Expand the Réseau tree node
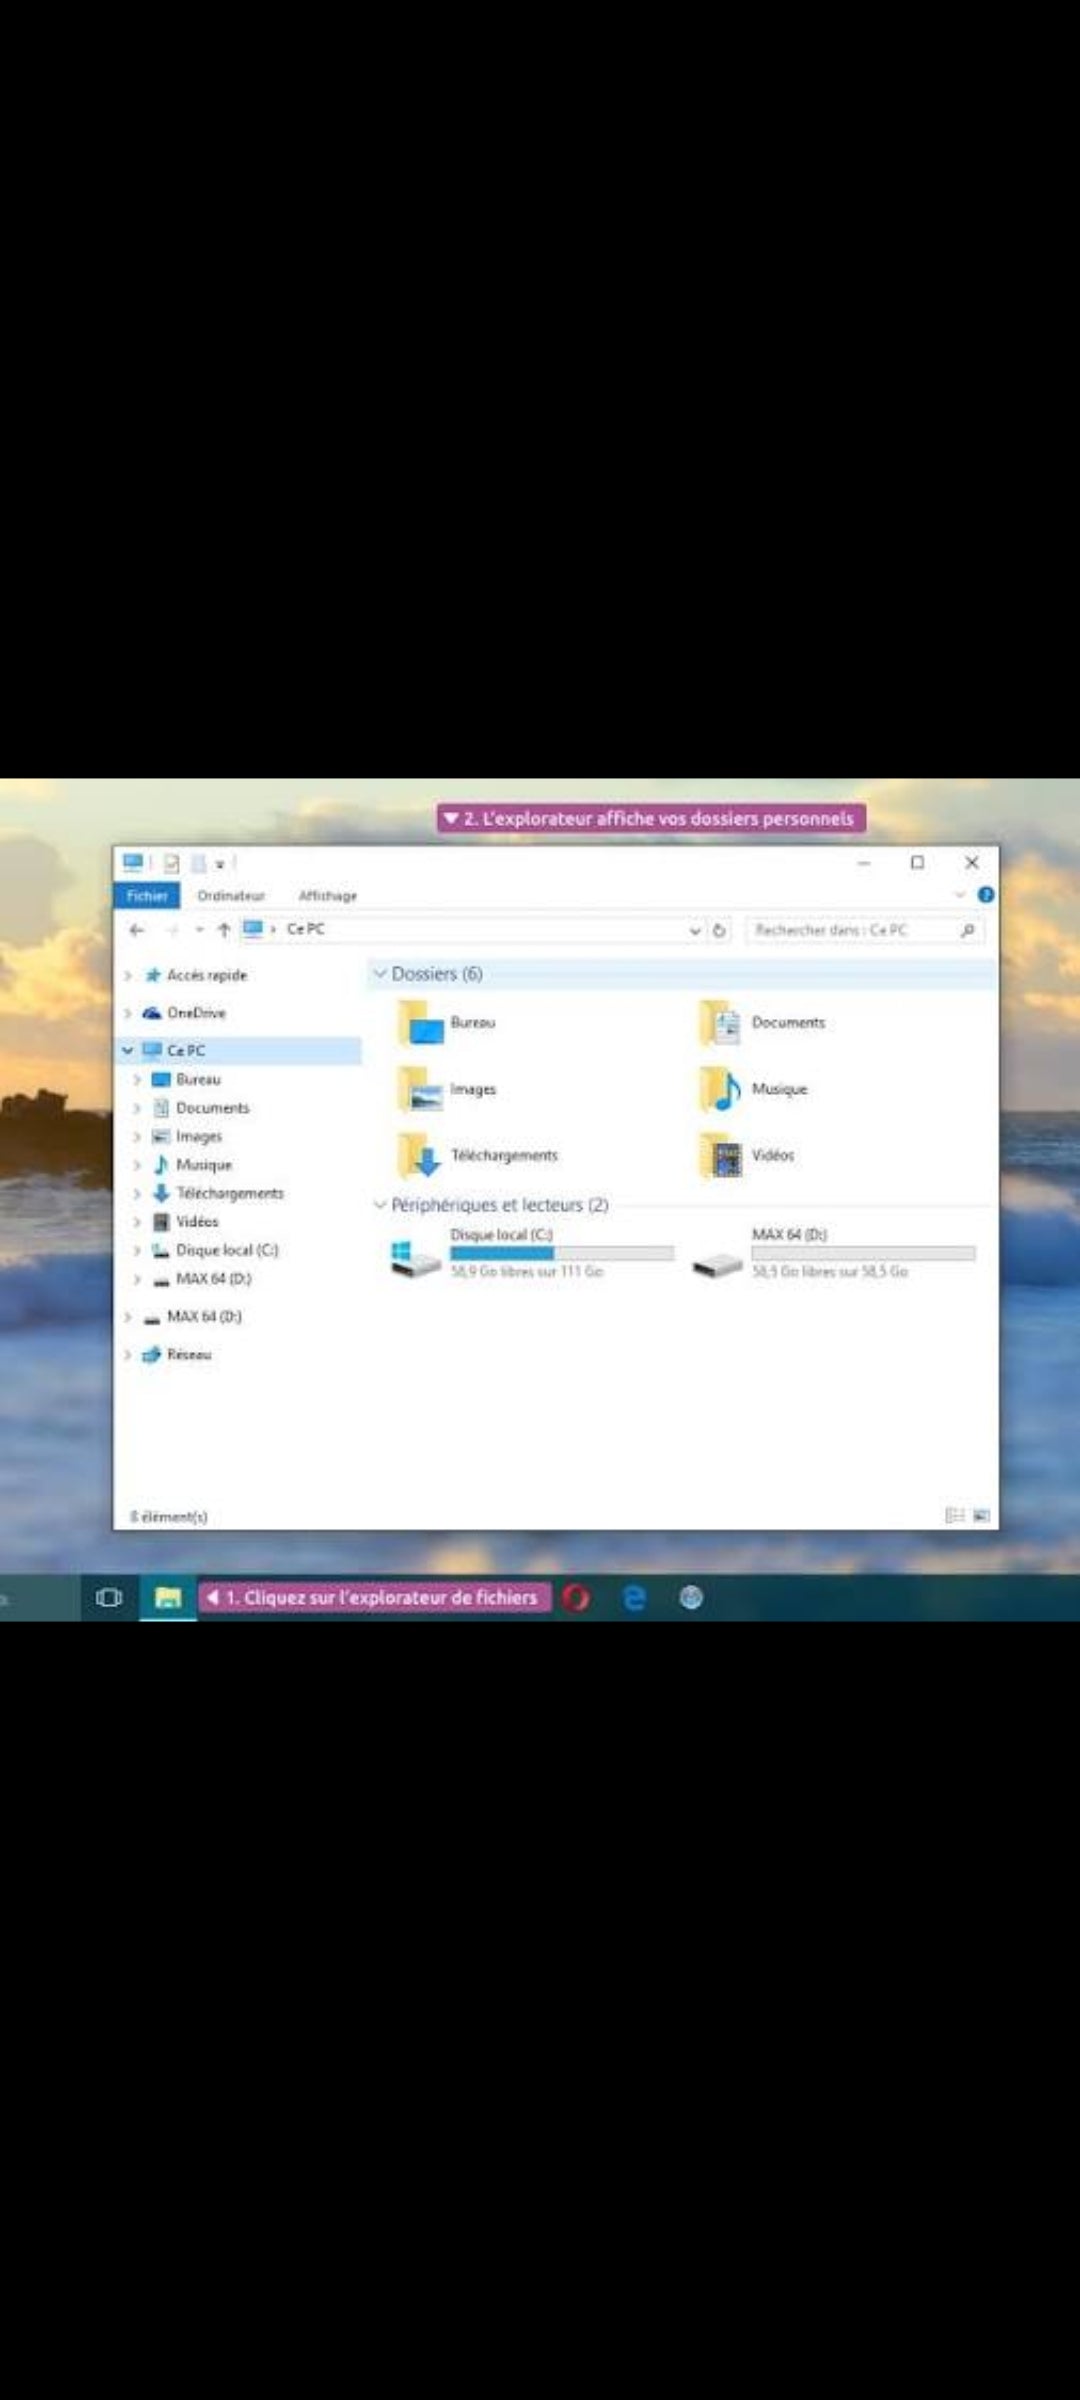This screenshot has height=2400, width=1080. tap(127, 1355)
